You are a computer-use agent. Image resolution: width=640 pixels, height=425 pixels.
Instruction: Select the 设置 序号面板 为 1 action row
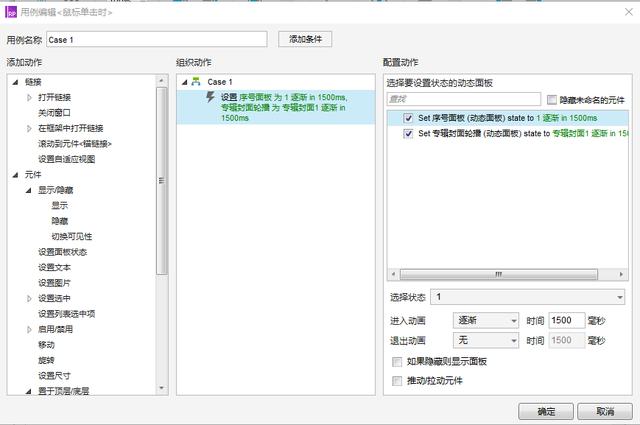point(276,107)
